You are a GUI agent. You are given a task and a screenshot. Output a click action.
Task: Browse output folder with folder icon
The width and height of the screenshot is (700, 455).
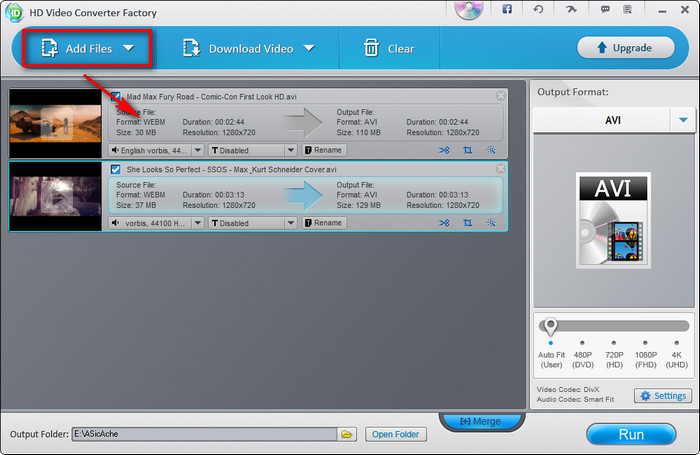[346, 434]
